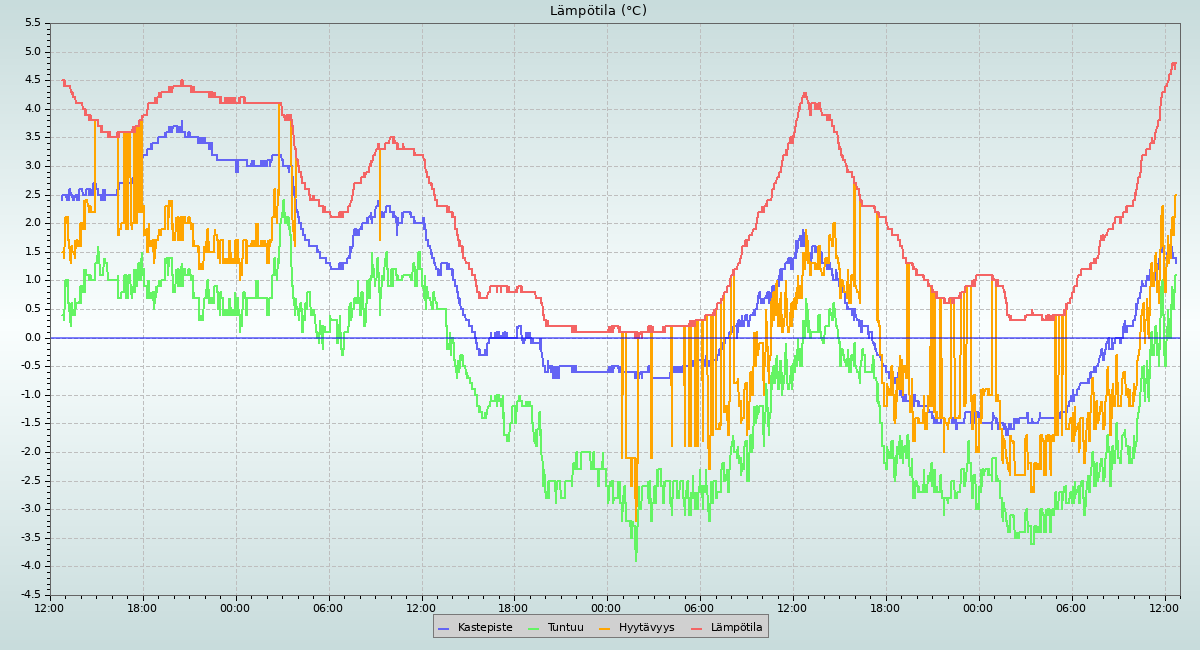
Task: Click the Tuntuu legend label
Action: pyautogui.click(x=565, y=627)
